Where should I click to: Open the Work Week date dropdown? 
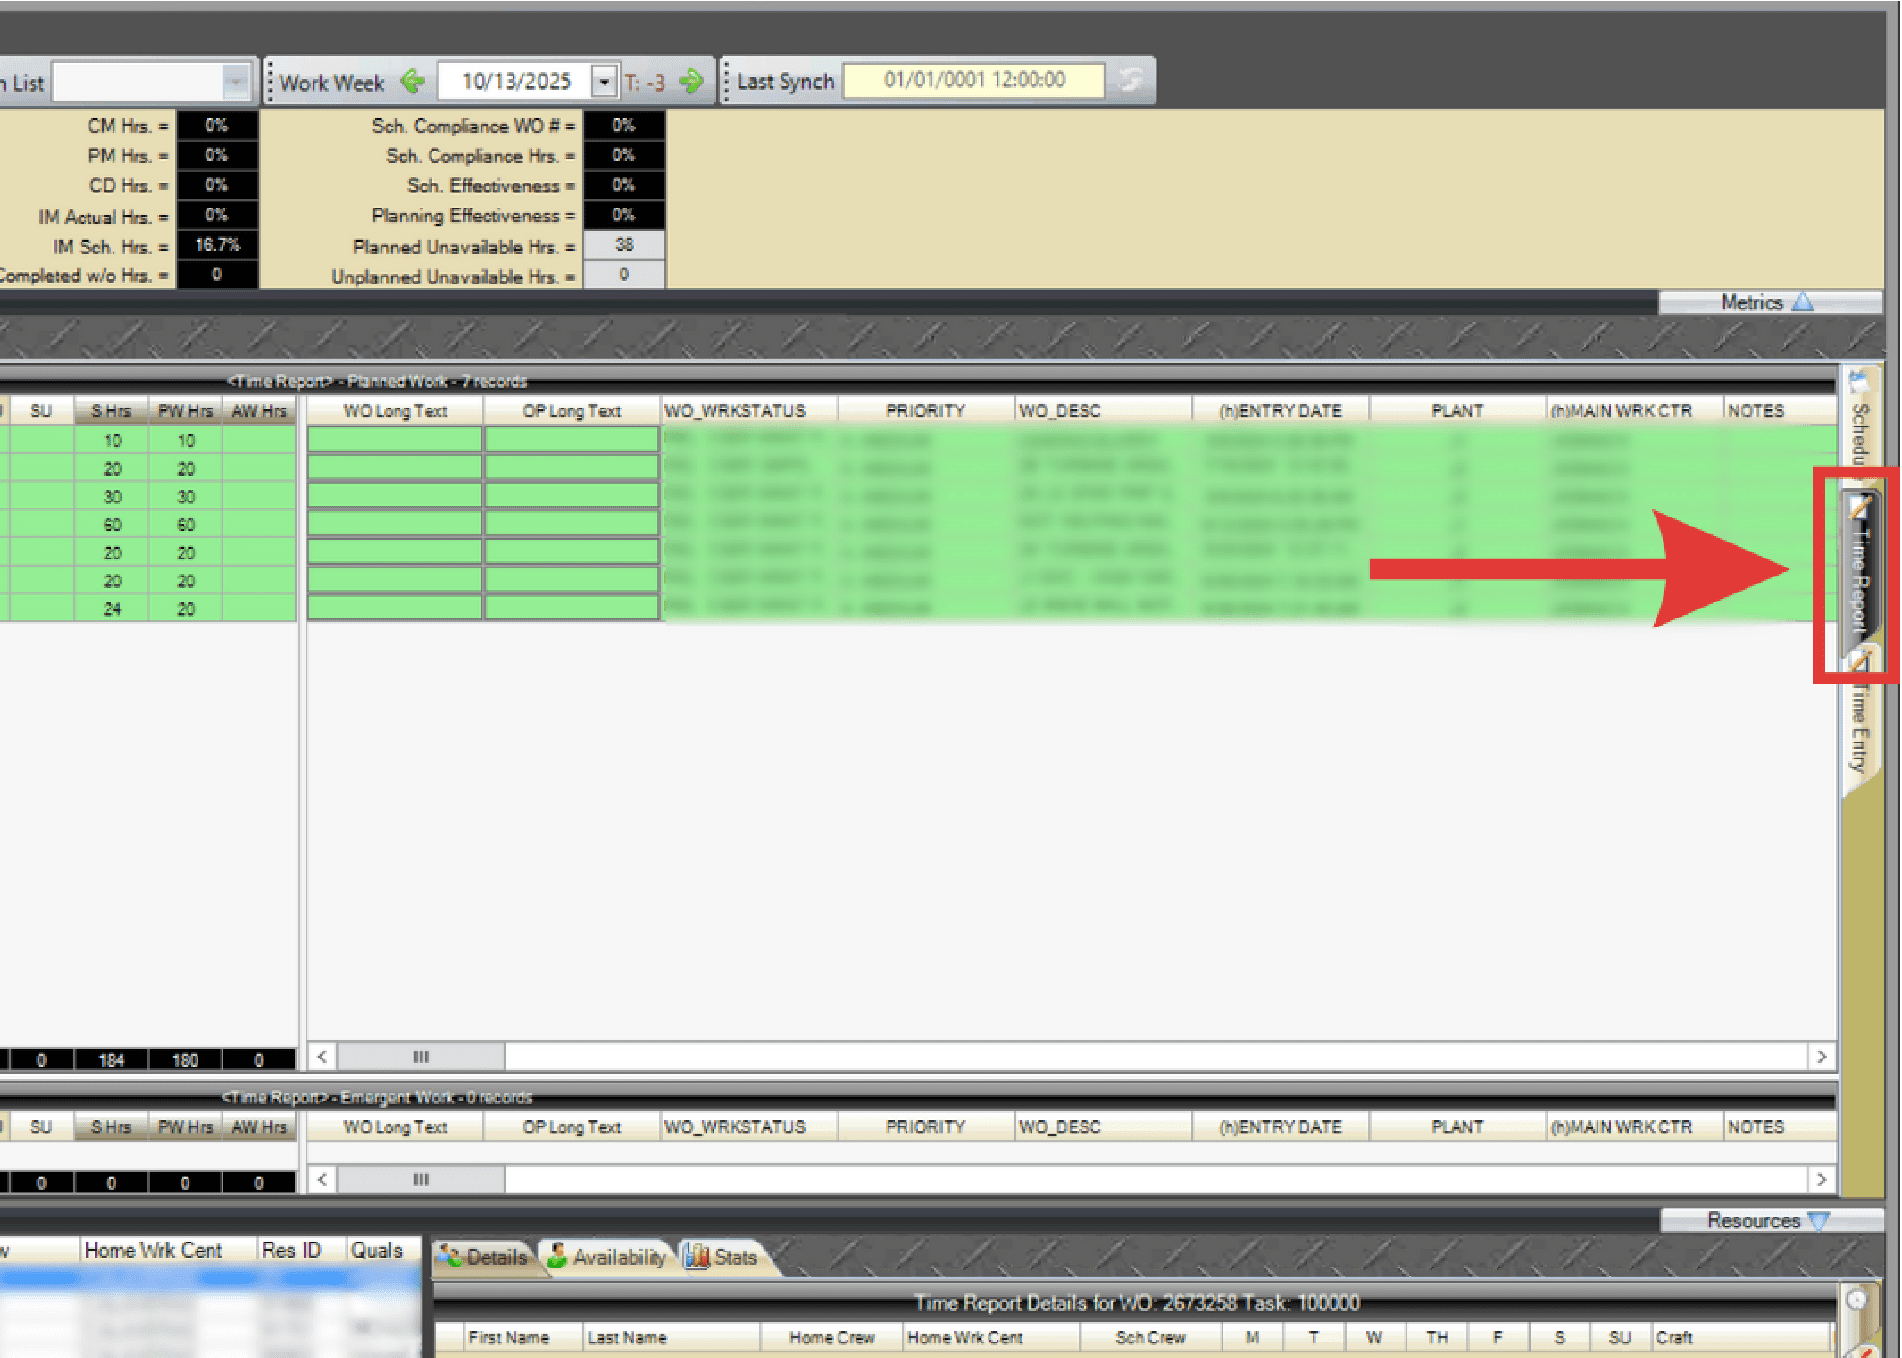pos(604,81)
